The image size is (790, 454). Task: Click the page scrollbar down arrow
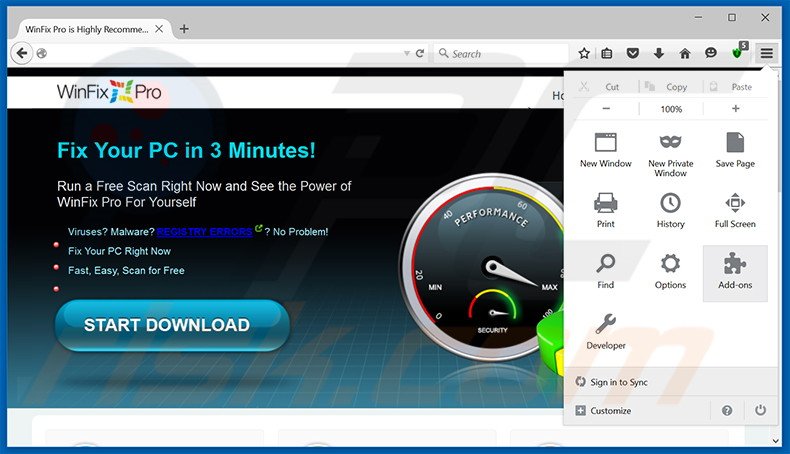[x=776, y=440]
